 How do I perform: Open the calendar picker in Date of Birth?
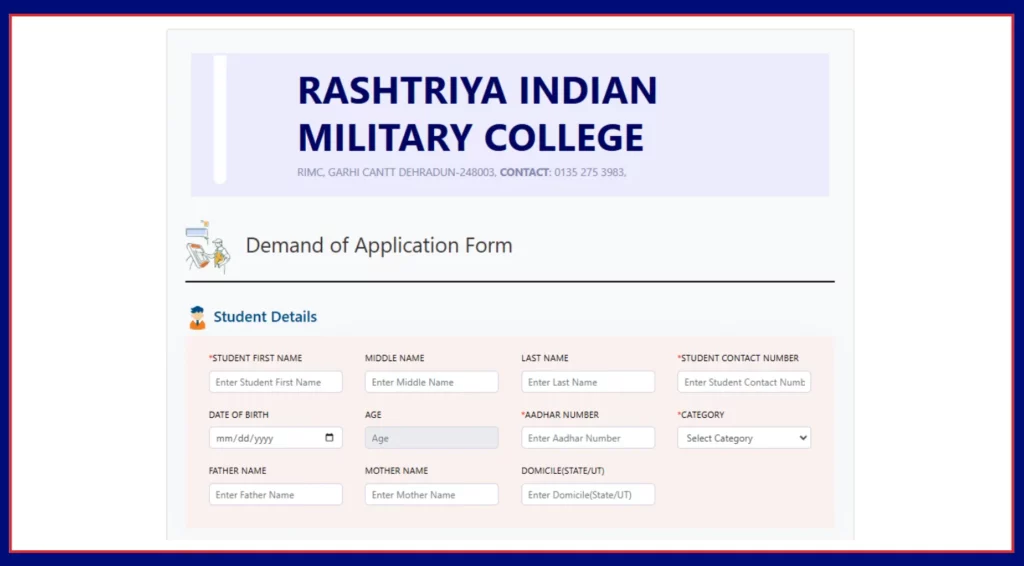coord(330,438)
